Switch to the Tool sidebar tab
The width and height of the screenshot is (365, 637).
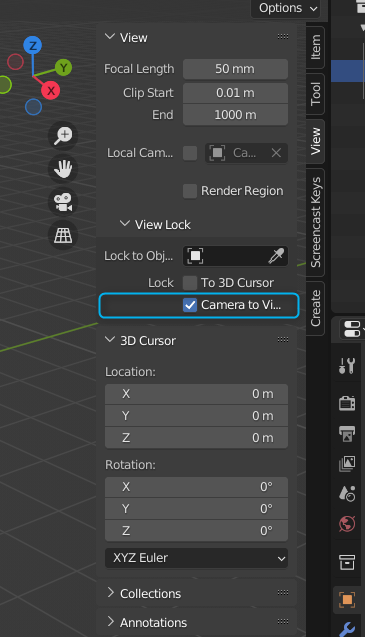coord(315,94)
